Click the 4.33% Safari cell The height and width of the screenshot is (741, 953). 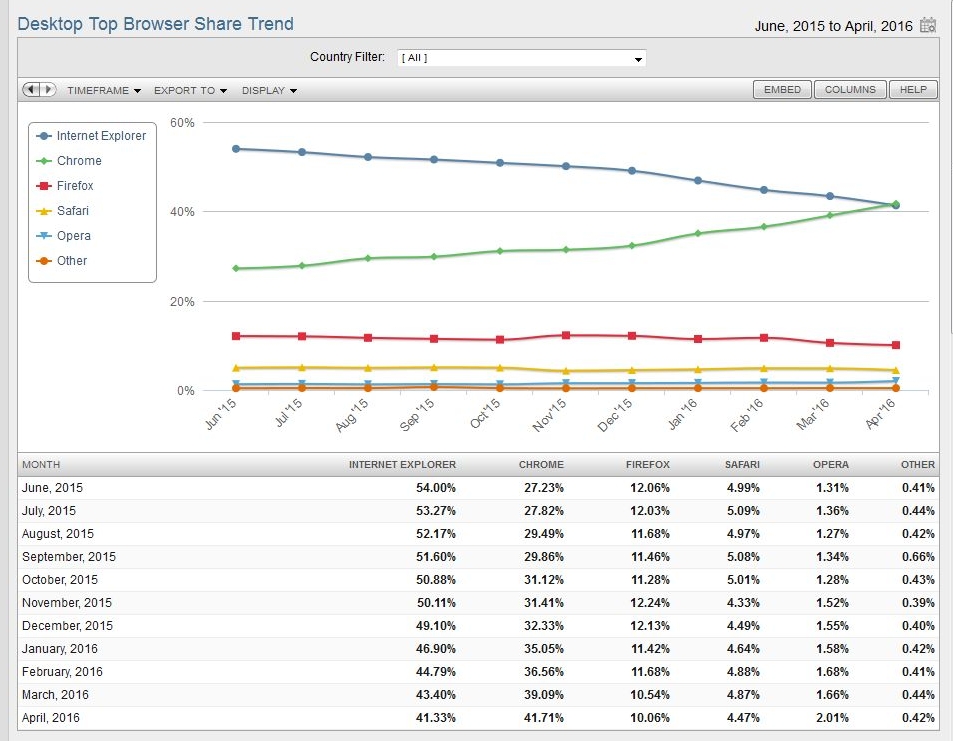[x=743, y=603]
